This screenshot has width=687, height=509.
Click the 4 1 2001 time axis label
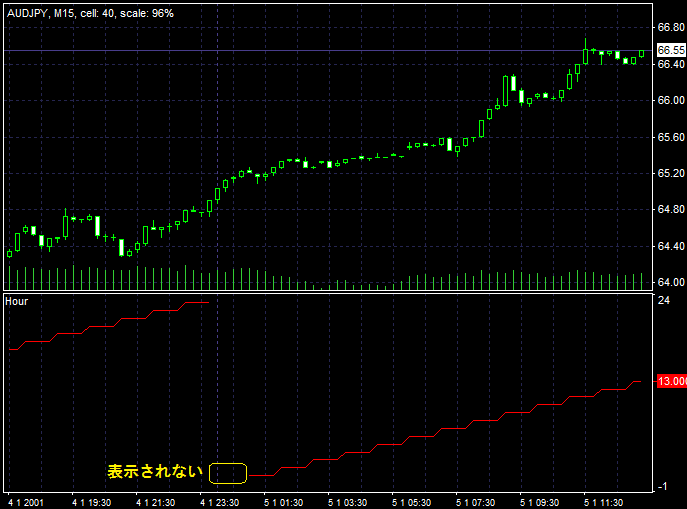(x=26, y=502)
